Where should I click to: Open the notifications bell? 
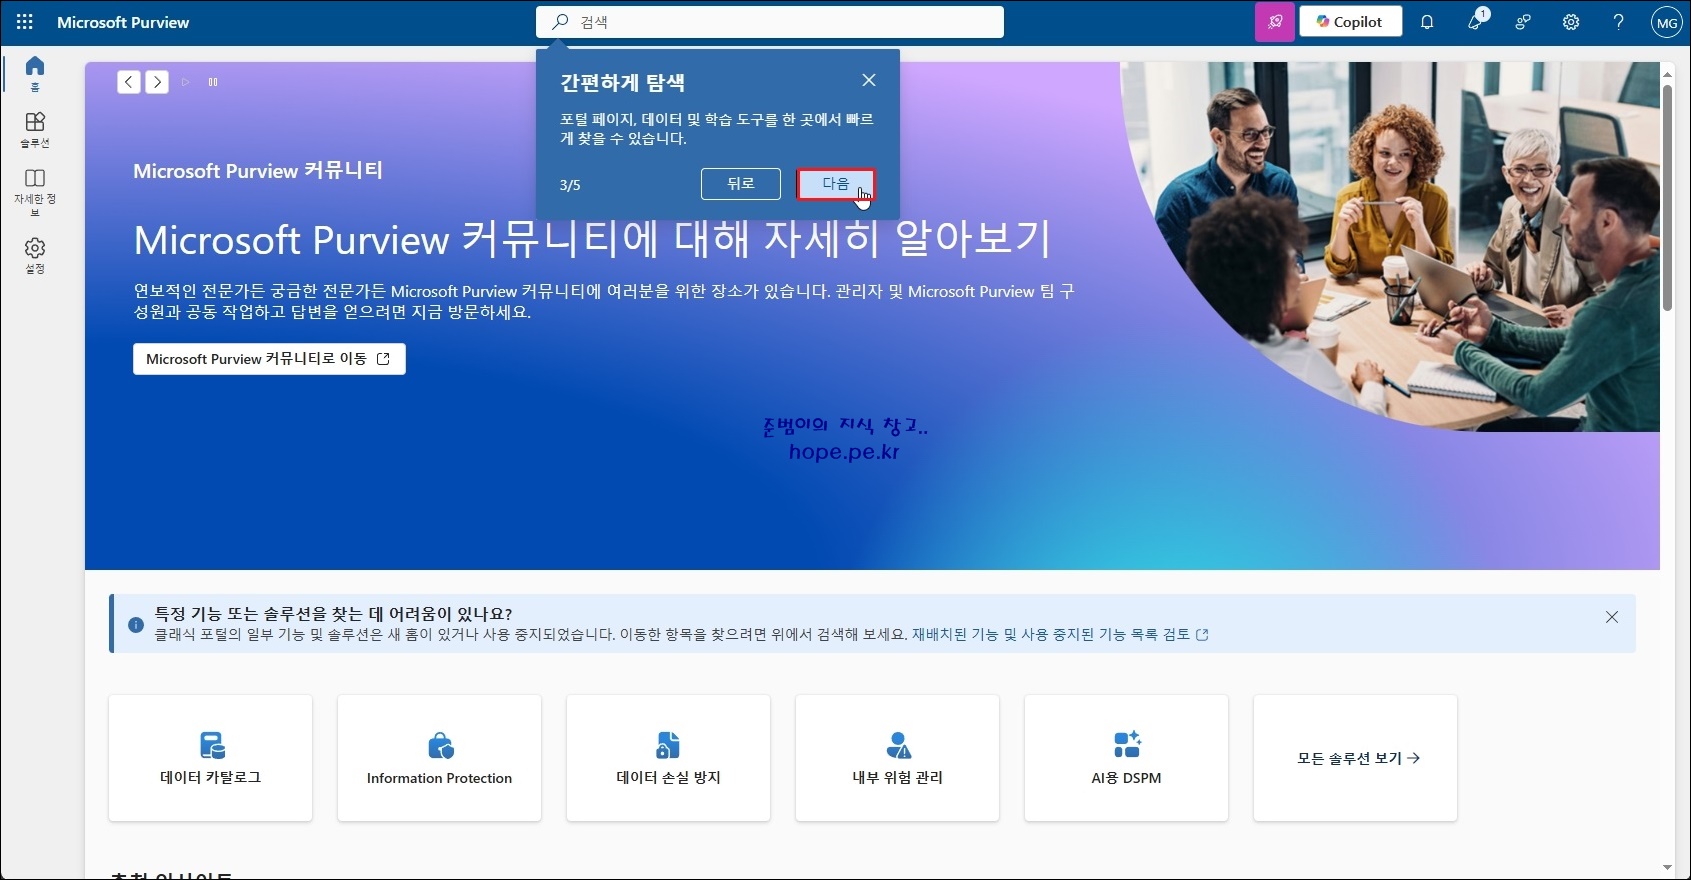click(x=1427, y=22)
